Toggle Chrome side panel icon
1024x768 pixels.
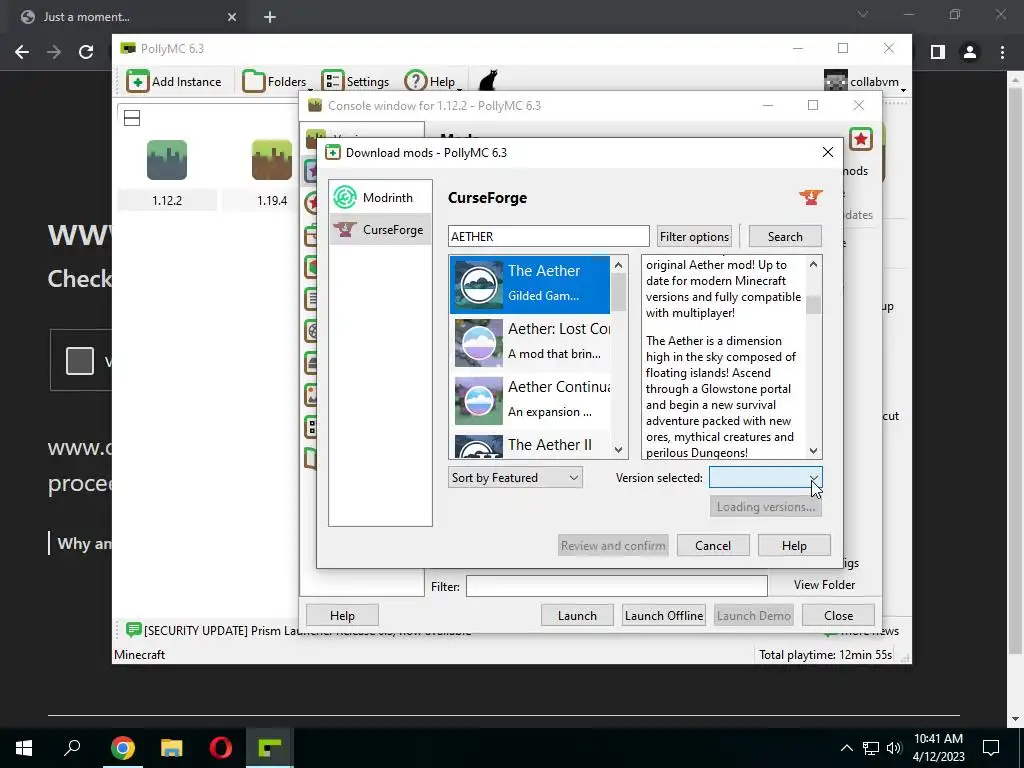pyautogui.click(x=938, y=52)
